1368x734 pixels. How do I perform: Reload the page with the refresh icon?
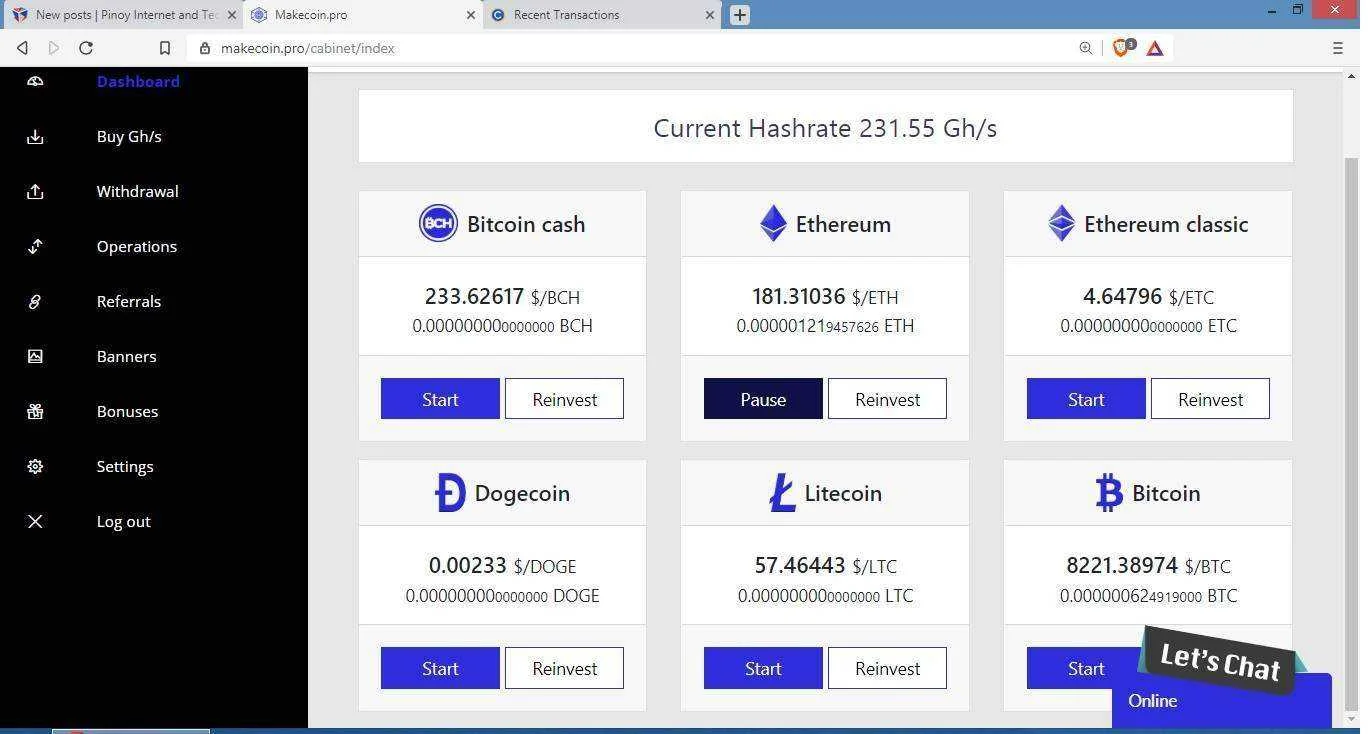86,48
